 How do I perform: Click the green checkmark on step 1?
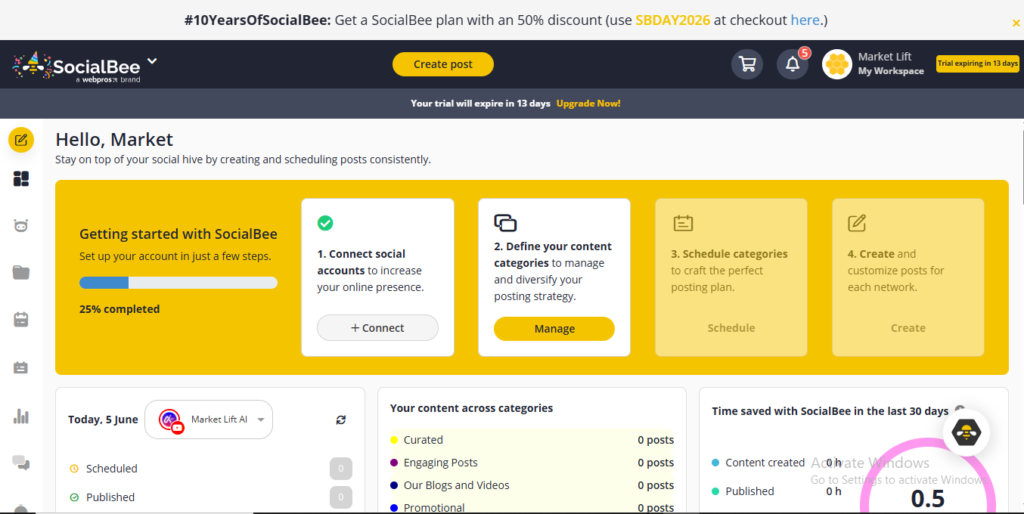coord(325,223)
